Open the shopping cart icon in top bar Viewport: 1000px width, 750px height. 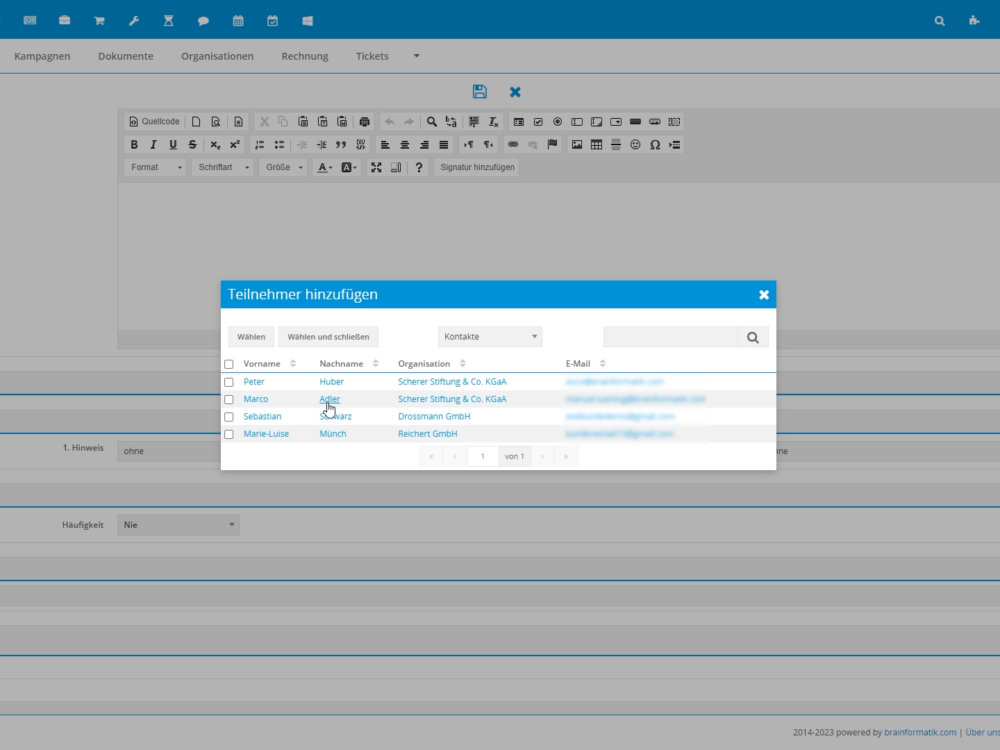[99, 20]
